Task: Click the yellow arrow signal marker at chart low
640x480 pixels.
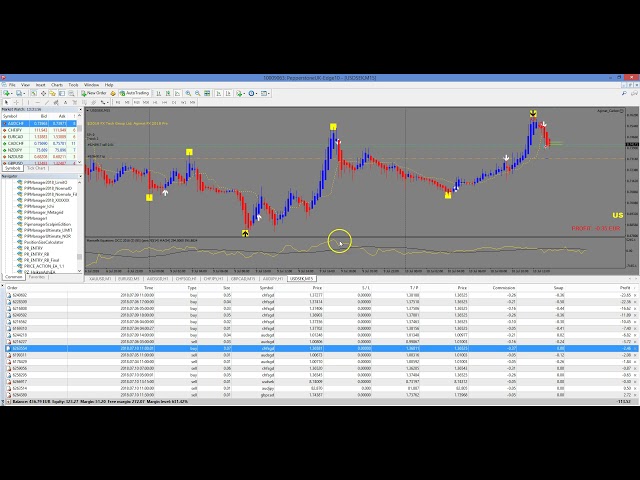Action: pos(246,233)
